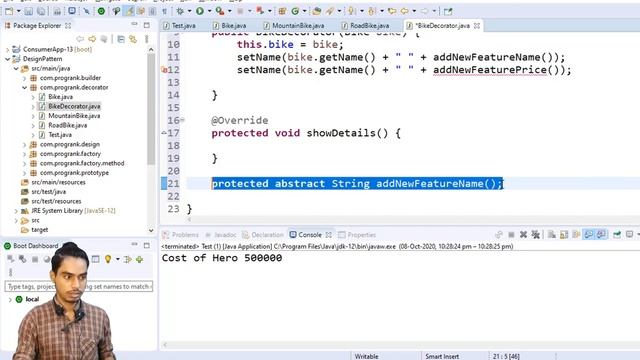Click Terminate square icon in Console
The image size is (640, 360).
tap(511, 235)
